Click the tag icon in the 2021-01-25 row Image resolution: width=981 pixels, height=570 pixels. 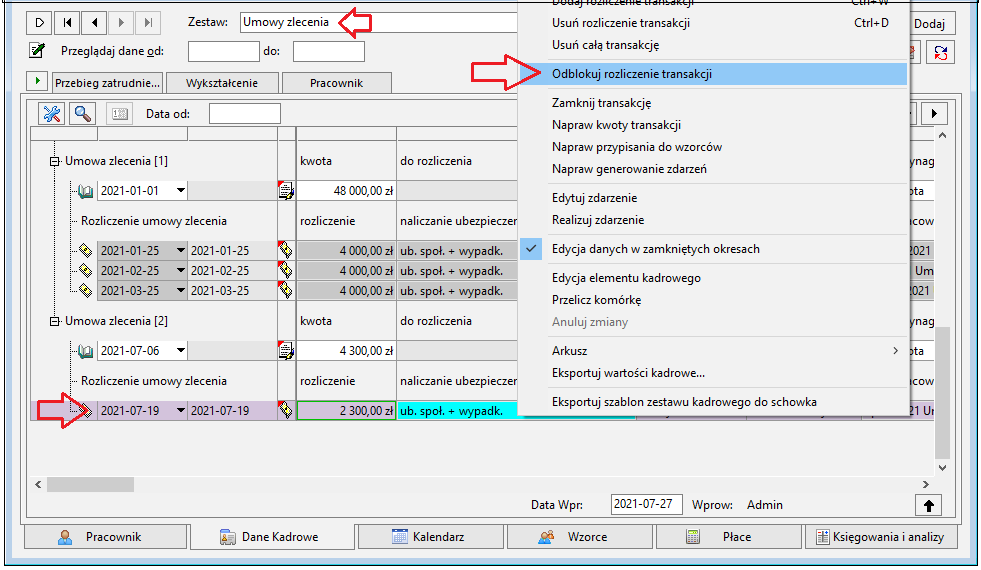tap(285, 251)
